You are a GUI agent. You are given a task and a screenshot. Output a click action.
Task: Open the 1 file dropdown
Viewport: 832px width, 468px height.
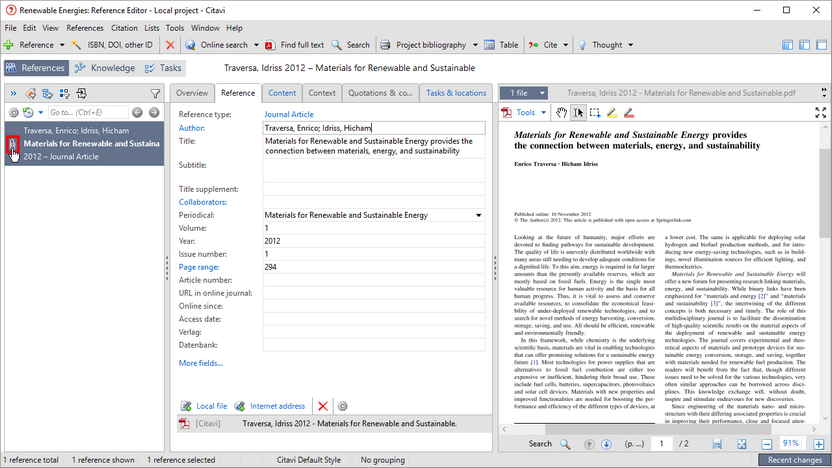(x=524, y=93)
